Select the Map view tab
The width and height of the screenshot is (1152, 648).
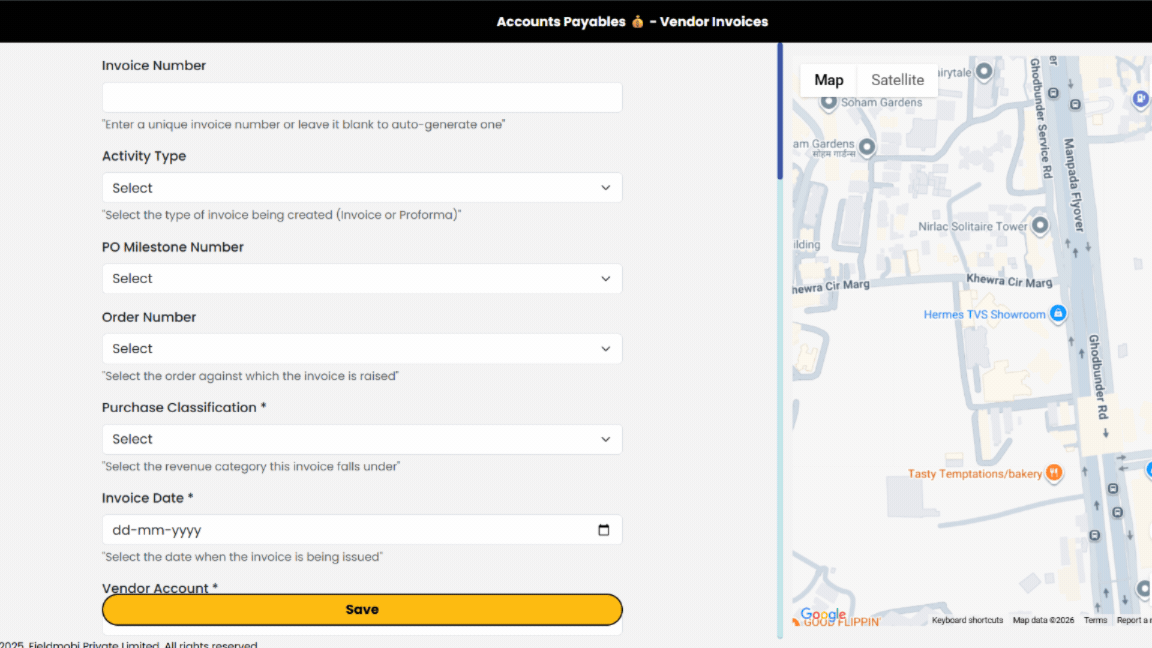pyautogui.click(x=829, y=80)
